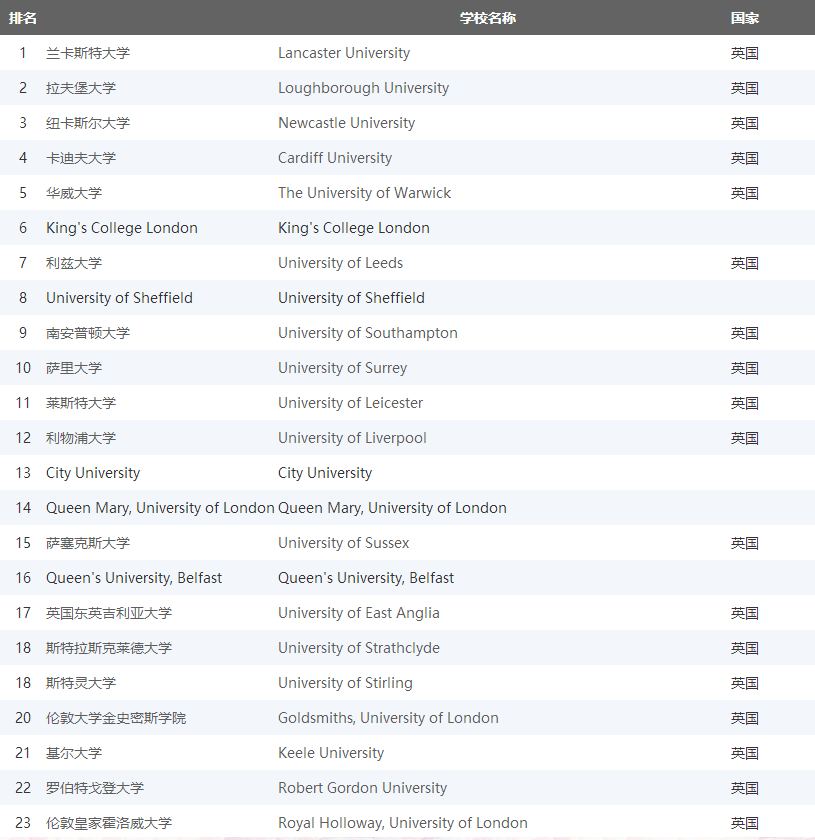Choose the 罗伯特戈登大学 entry
The height and width of the screenshot is (840, 815).
[x=95, y=788]
